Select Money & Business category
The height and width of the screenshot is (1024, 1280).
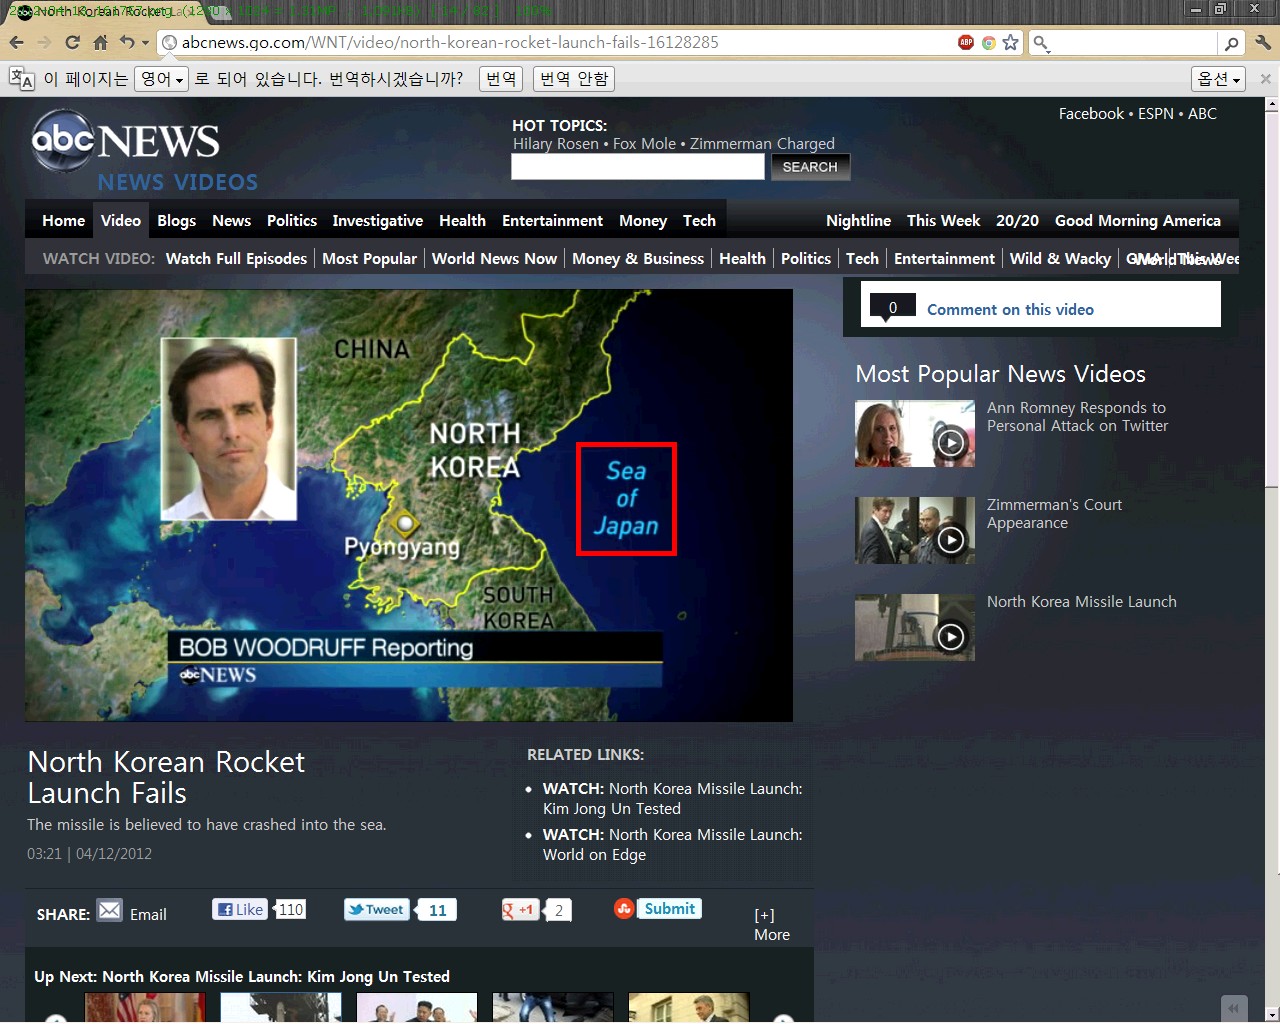coord(638,259)
